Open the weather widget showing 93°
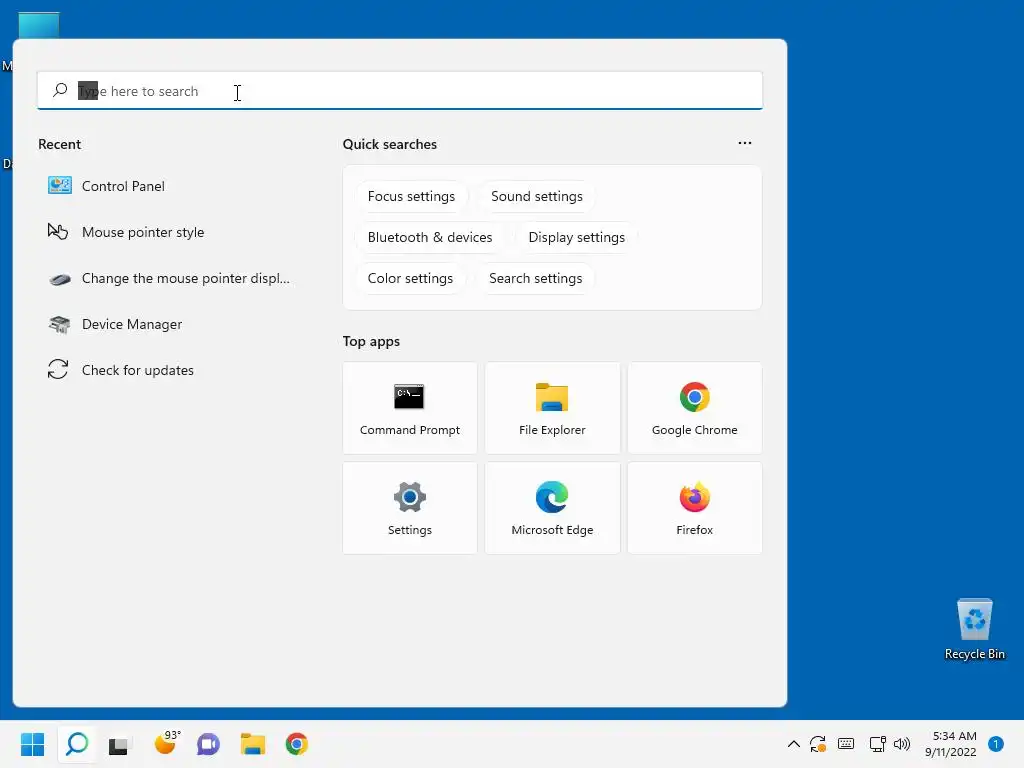The width and height of the screenshot is (1024, 768). coord(166,743)
